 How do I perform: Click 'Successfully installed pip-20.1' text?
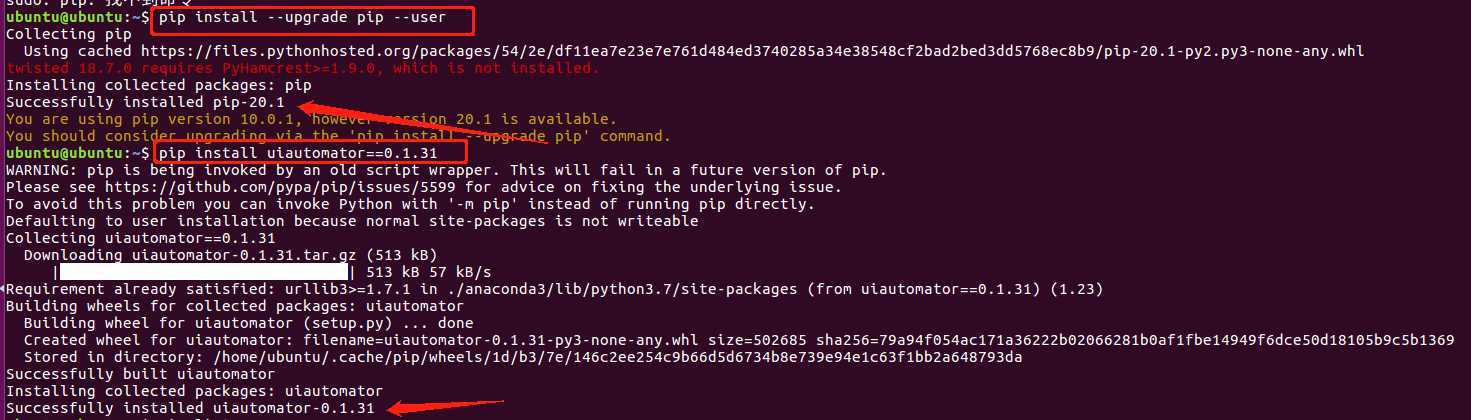pyautogui.click(x=146, y=102)
